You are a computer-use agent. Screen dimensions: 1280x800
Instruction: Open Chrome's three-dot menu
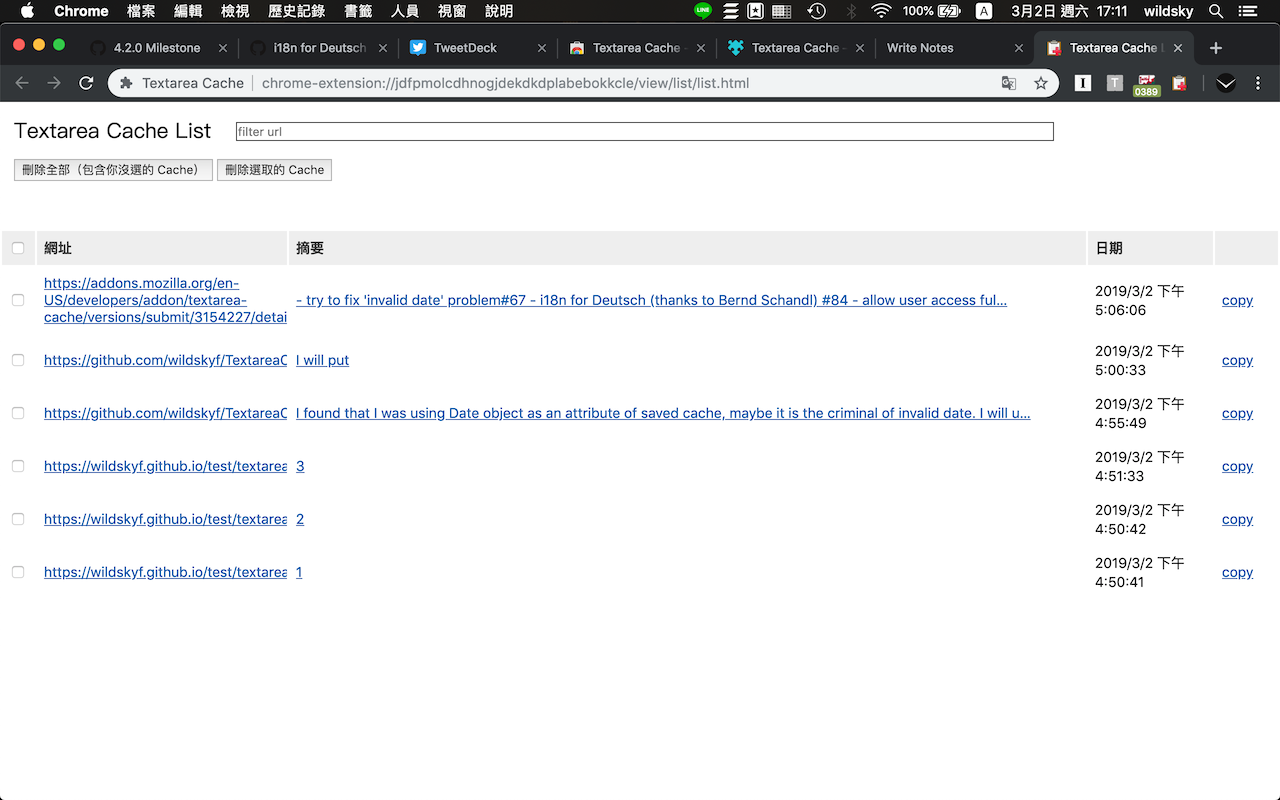(x=1258, y=83)
